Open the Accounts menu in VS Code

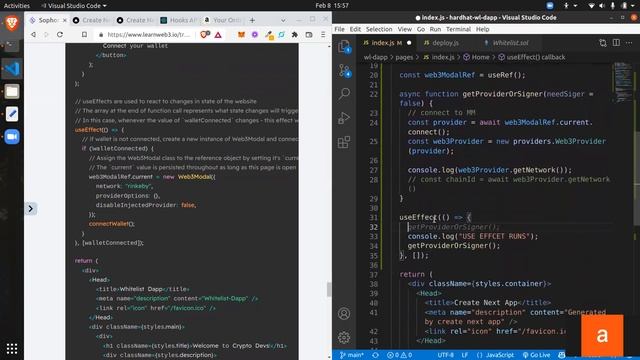[x=344, y=313]
